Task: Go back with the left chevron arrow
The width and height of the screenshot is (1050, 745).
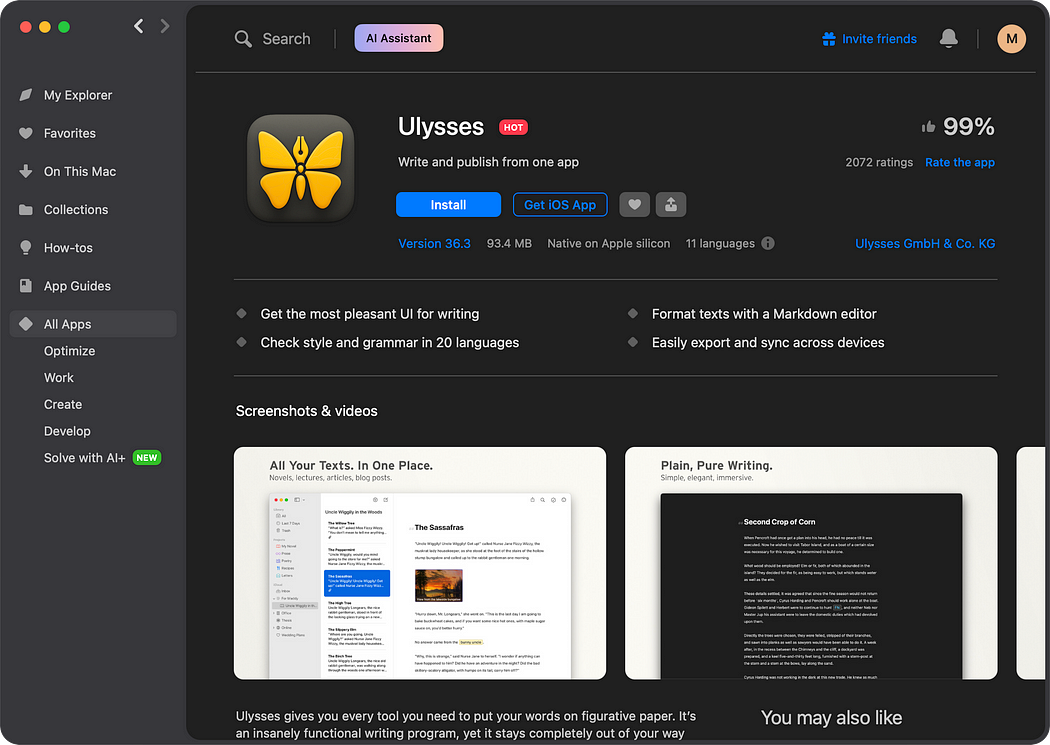Action: [139, 26]
